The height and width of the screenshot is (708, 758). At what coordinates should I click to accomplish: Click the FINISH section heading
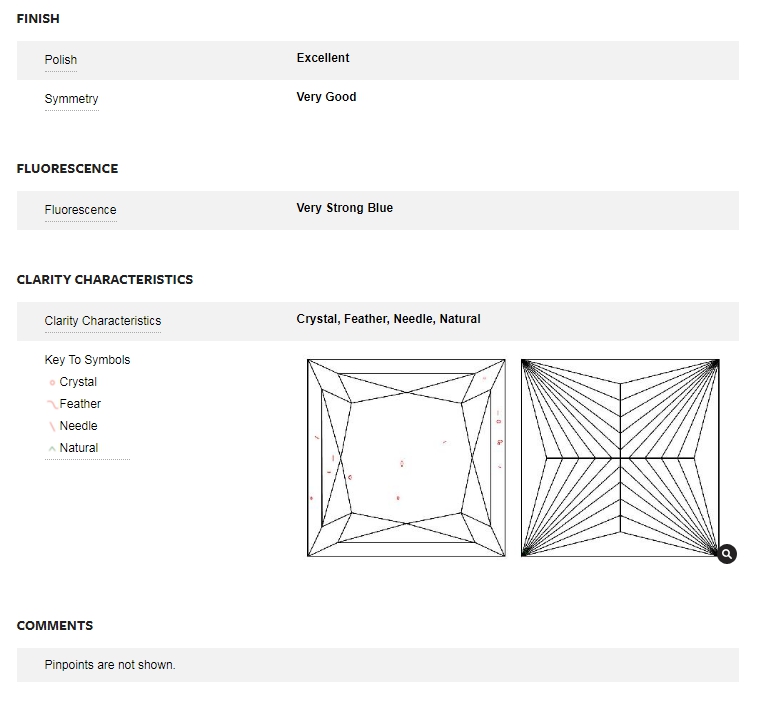pyautogui.click(x=38, y=19)
